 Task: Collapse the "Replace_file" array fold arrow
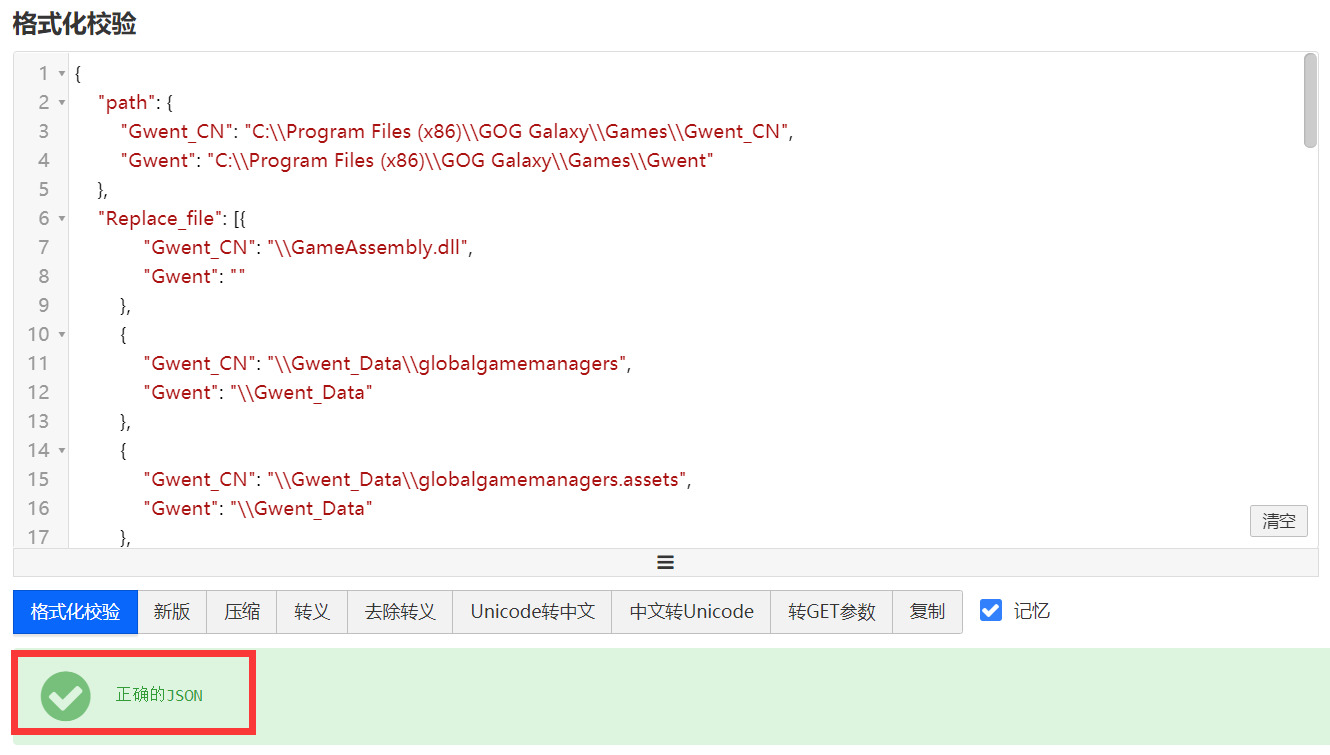click(62, 219)
